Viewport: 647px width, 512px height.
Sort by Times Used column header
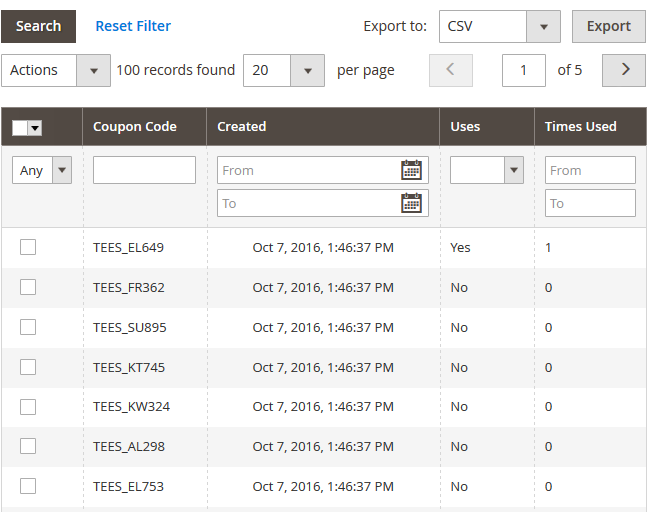point(580,127)
